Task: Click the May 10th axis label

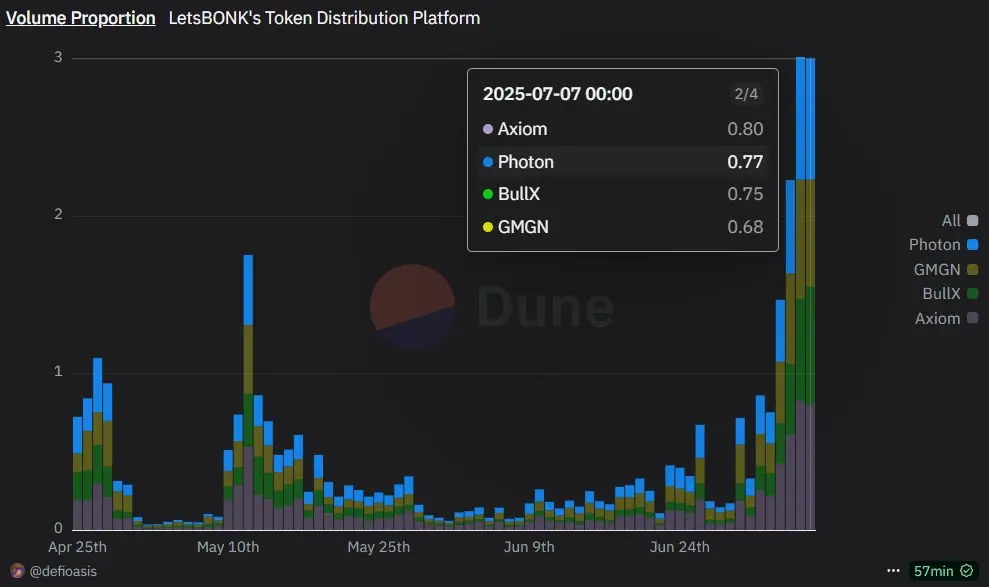Action: click(228, 547)
